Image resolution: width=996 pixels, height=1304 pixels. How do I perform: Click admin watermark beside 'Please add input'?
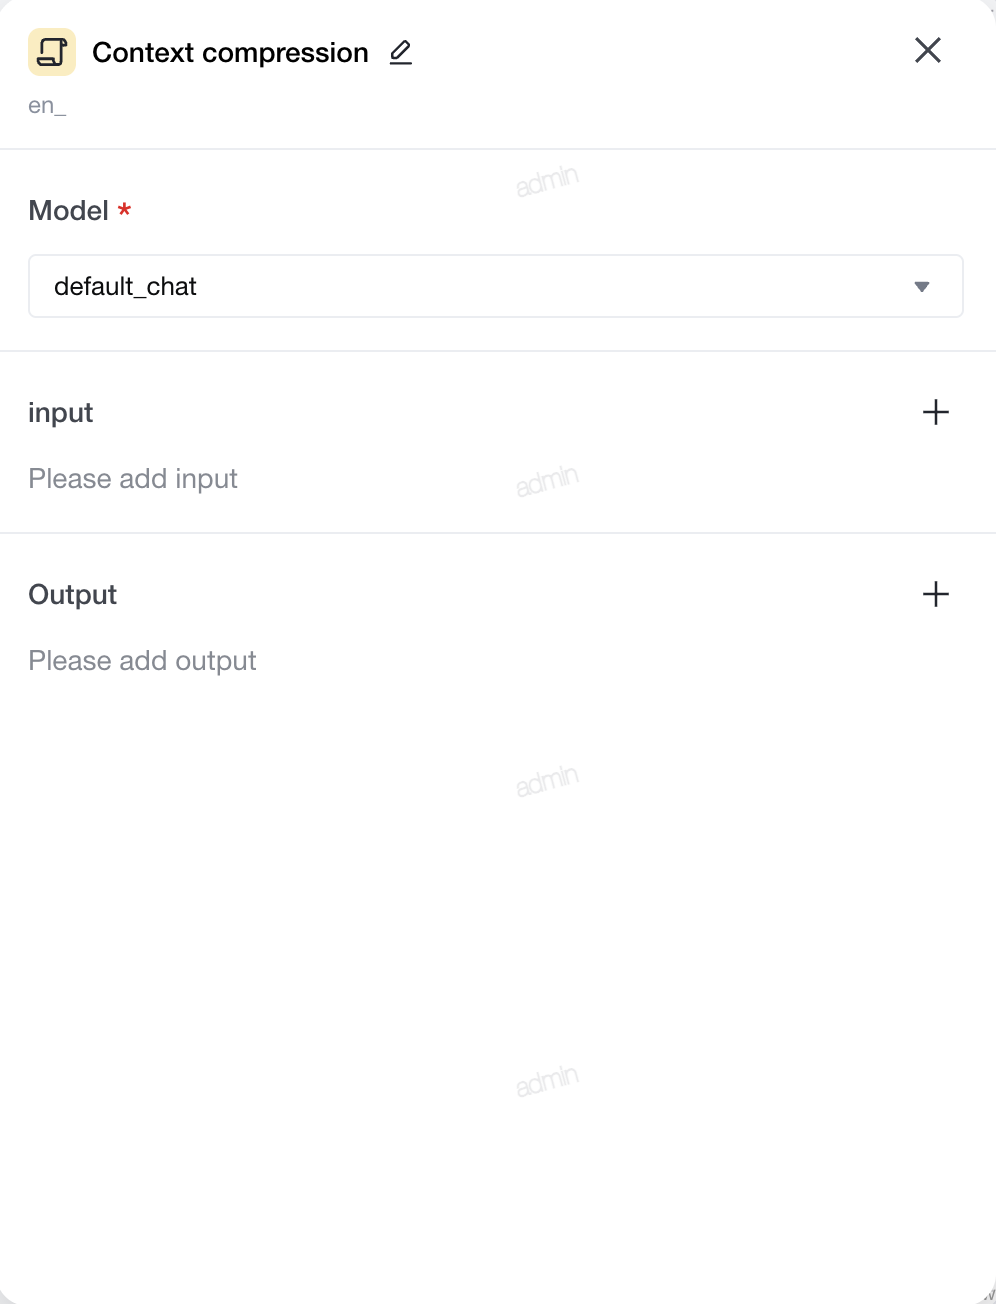547,480
